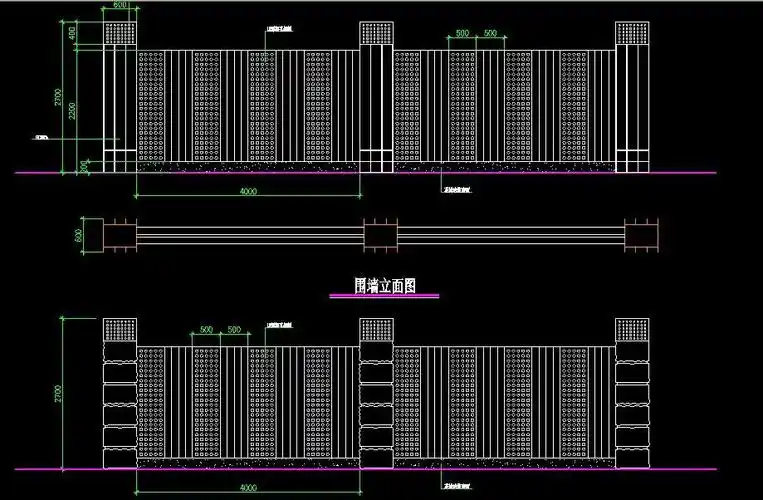
Task: Select the 600 dimension beside the plan view
Action: [x=78, y=236]
